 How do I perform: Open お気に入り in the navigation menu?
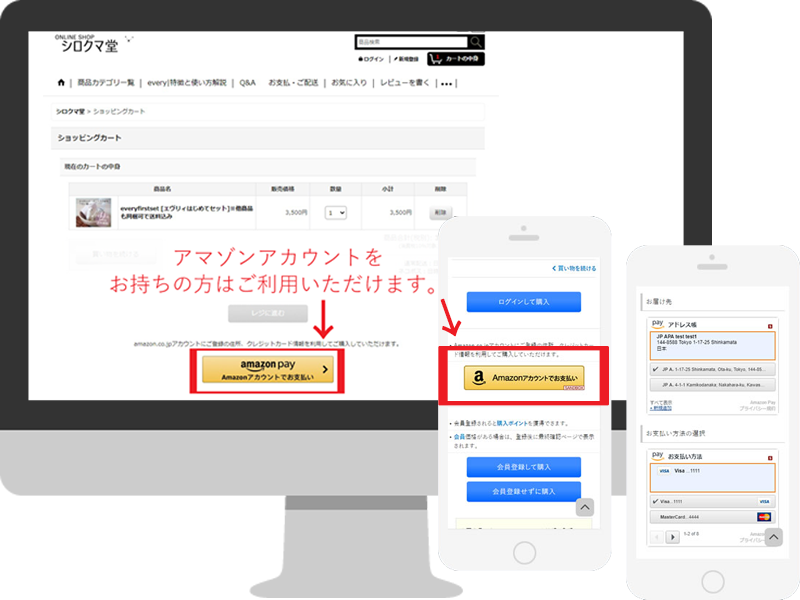(x=349, y=83)
